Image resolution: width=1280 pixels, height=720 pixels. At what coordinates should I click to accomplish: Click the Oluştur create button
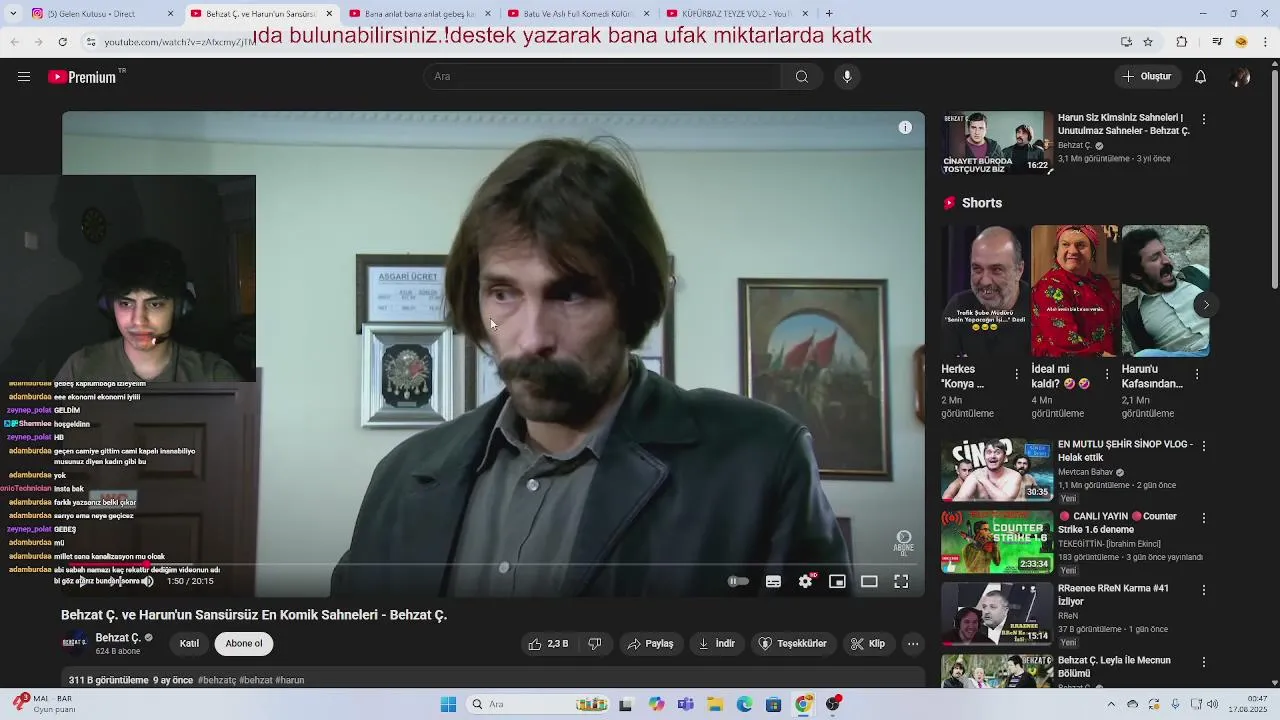click(x=1146, y=77)
